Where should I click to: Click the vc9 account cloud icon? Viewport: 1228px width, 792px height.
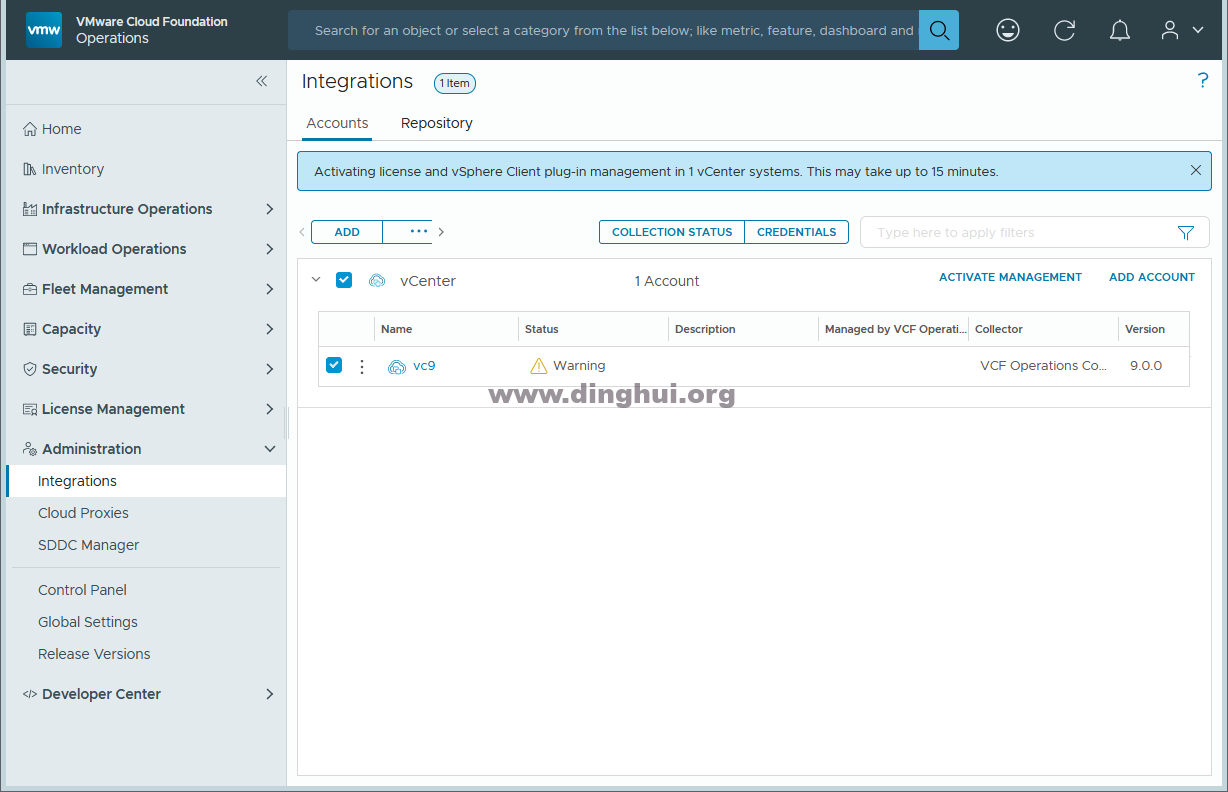coord(396,366)
